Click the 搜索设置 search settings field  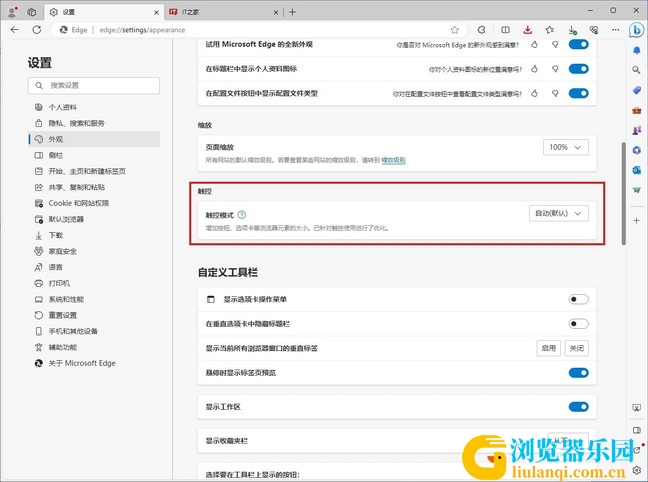(x=94, y=86)
